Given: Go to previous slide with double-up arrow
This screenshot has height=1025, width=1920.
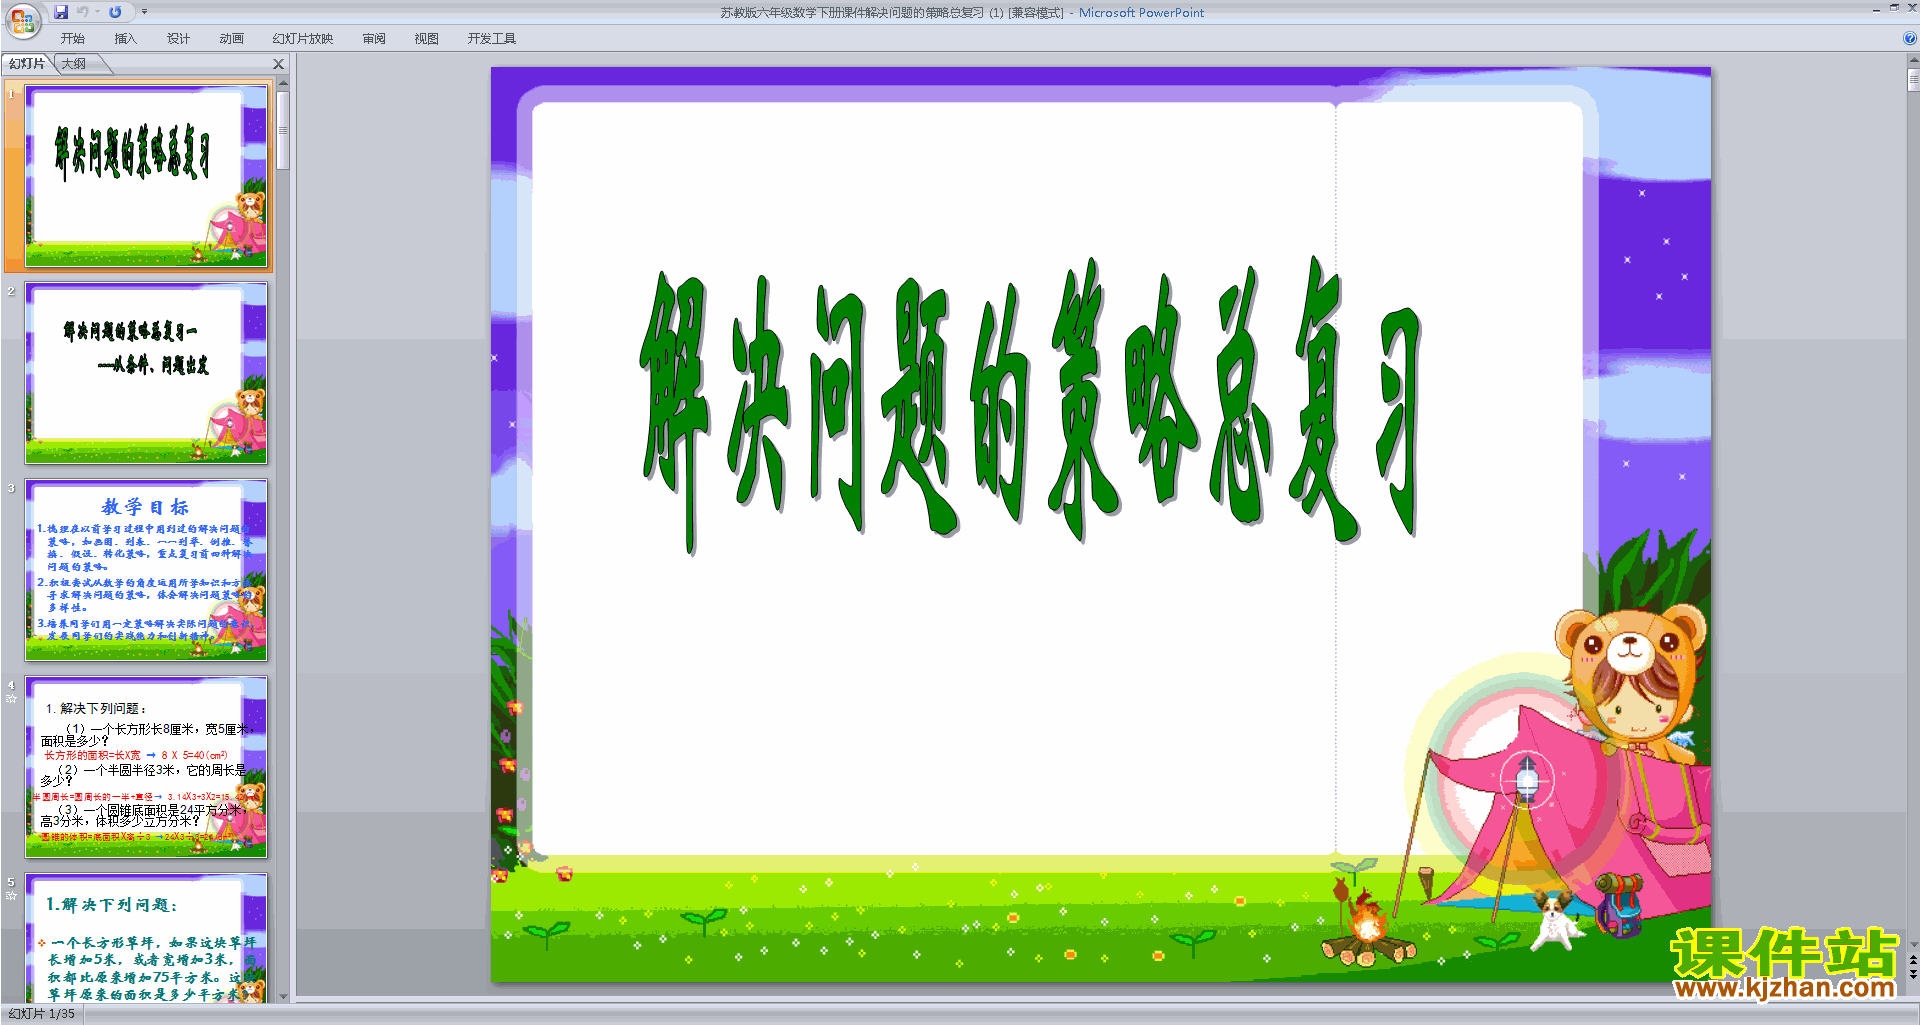Looking at the screenshot, I should (1913, 960).
